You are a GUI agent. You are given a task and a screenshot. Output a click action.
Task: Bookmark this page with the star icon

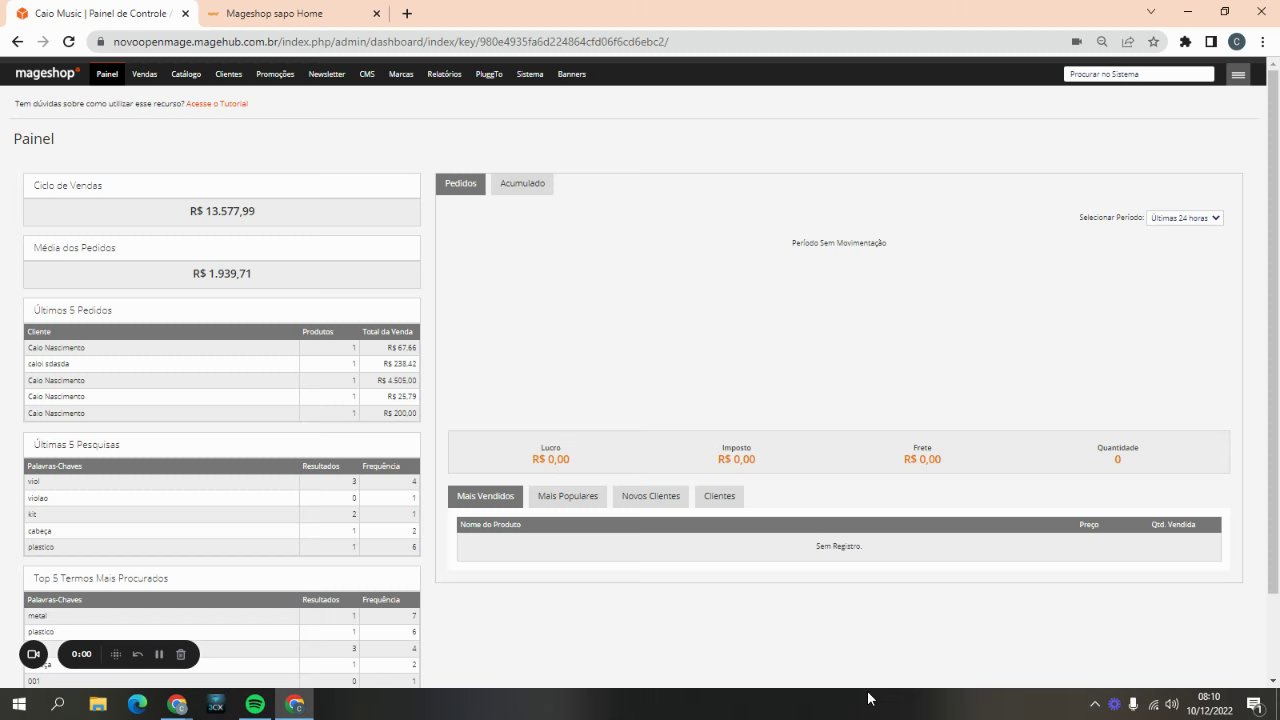tap(1153, 42)
